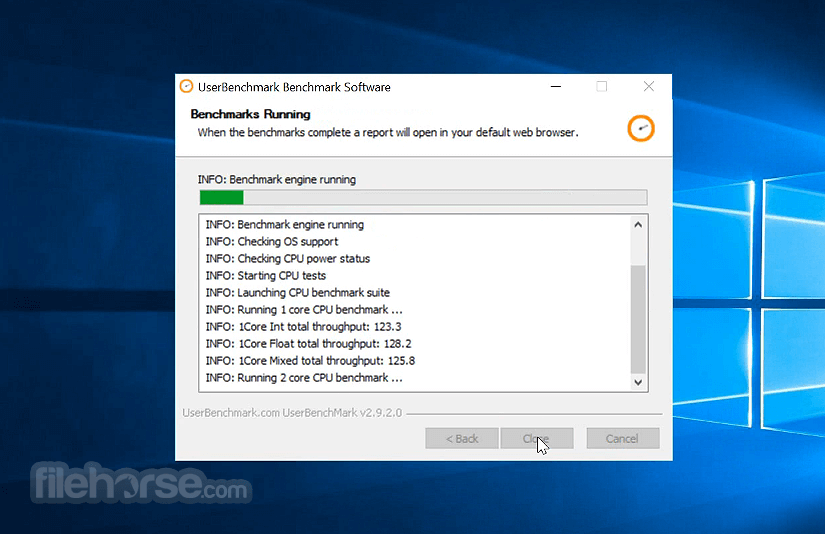Click the window title 'UserBenchmark Benchmark Software'
The image size is (825, 534).
(294, 87)
